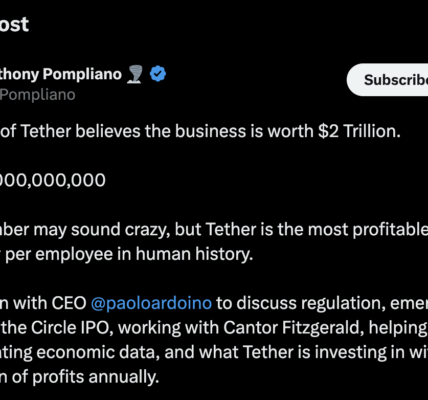The width and height of the screenshot is (428, 400).
Task: Open the @paoloardoino mention link
Action: 151,303
